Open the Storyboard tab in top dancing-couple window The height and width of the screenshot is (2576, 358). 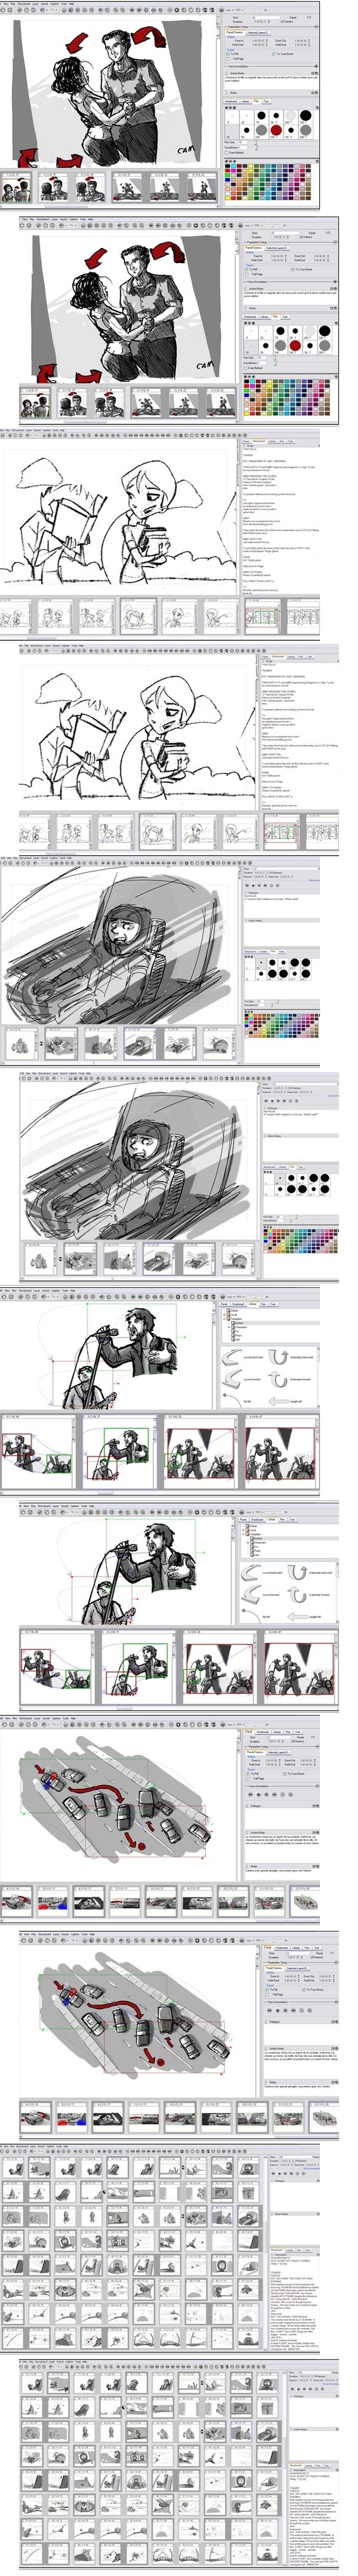pos(231,100)
